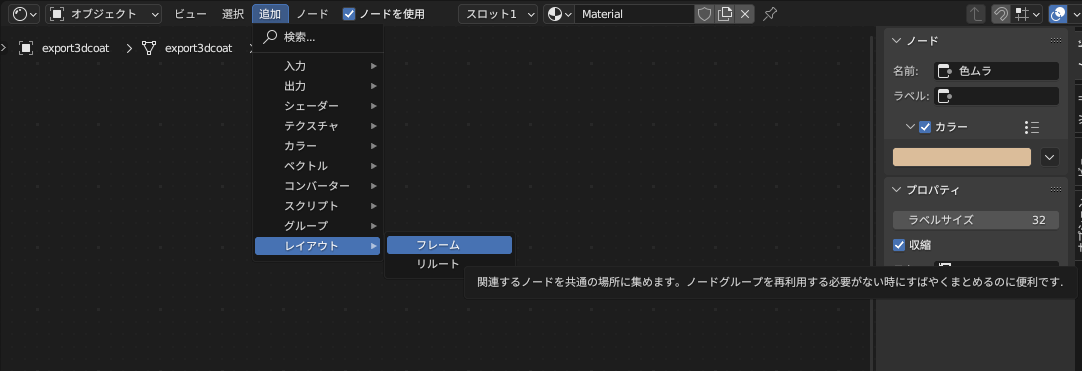Image resolution: width=1082 pixels, height=371 pixels.
Task: Toggle the ノードを使用 checkbox
Action: [x=349, y=14]
